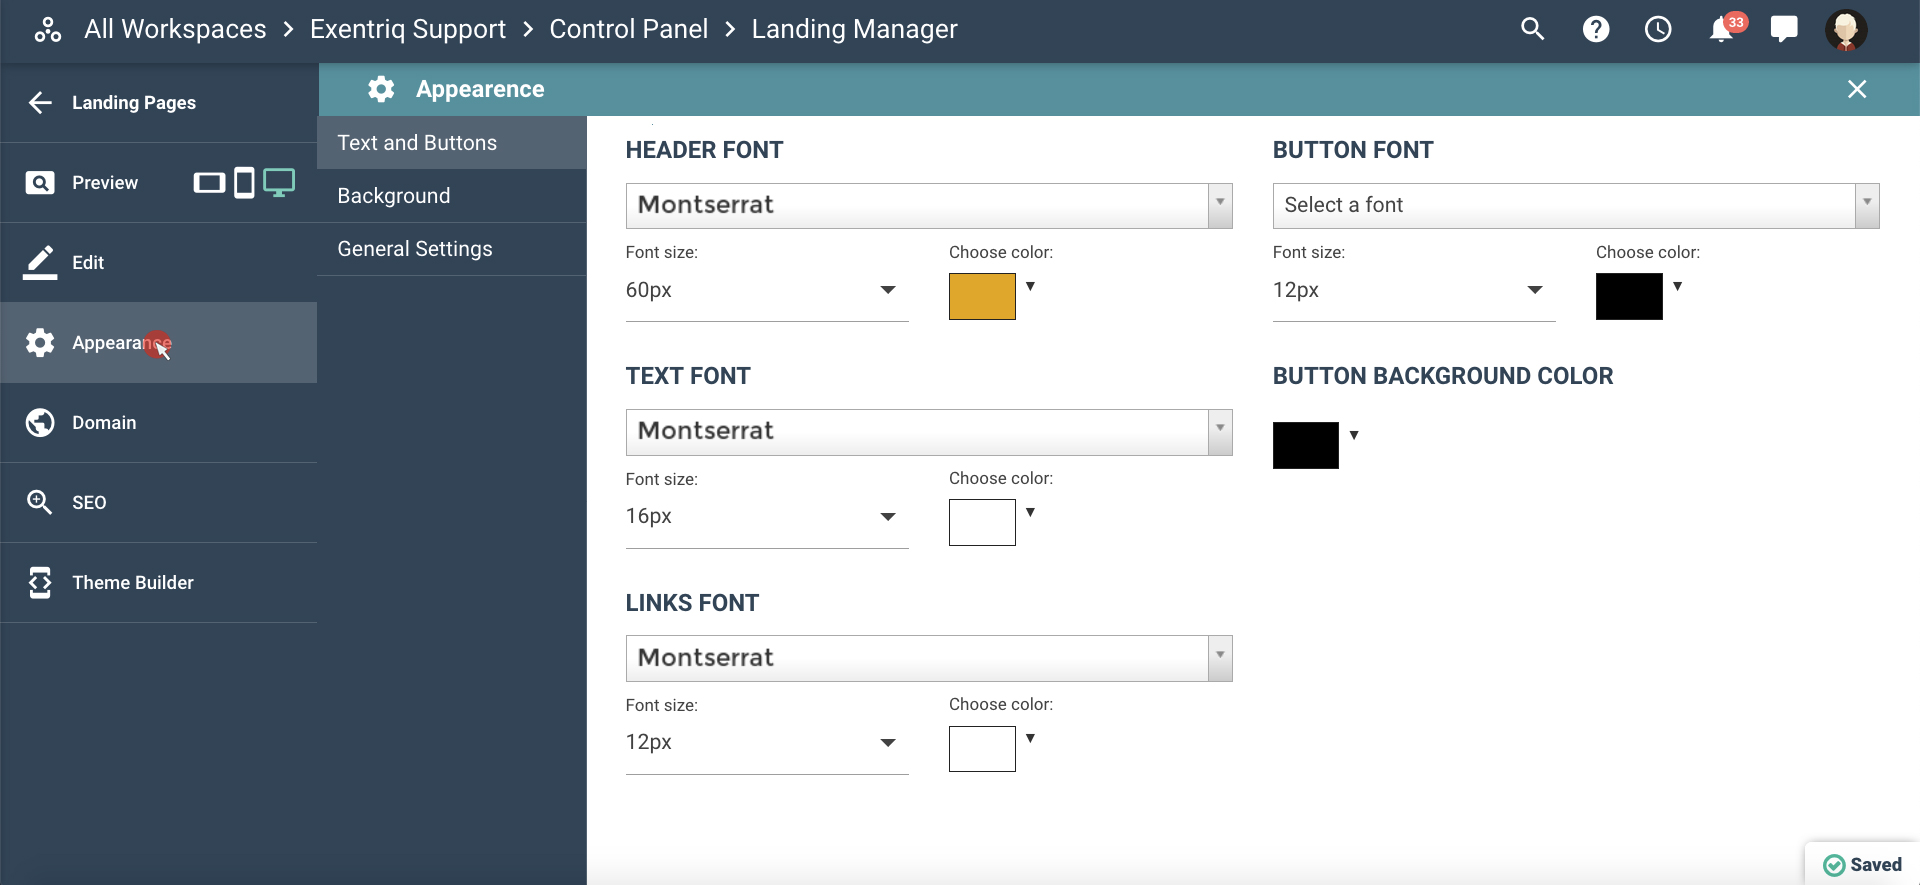The height and width of the screenshot is (885, 1920).
Task: Close the Appearence panel
Action: click(1857, 89)
